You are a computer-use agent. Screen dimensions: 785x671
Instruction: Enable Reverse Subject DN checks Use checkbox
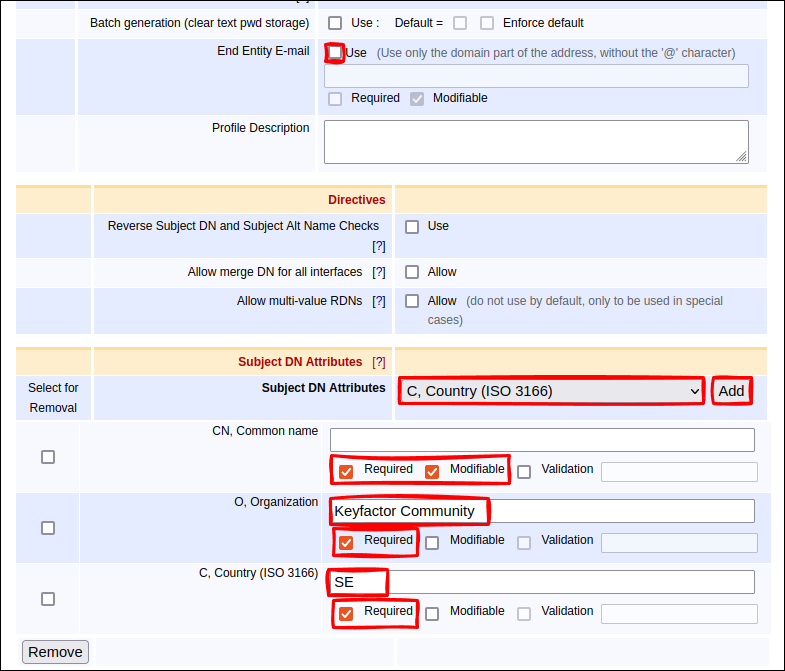point(412,227)
